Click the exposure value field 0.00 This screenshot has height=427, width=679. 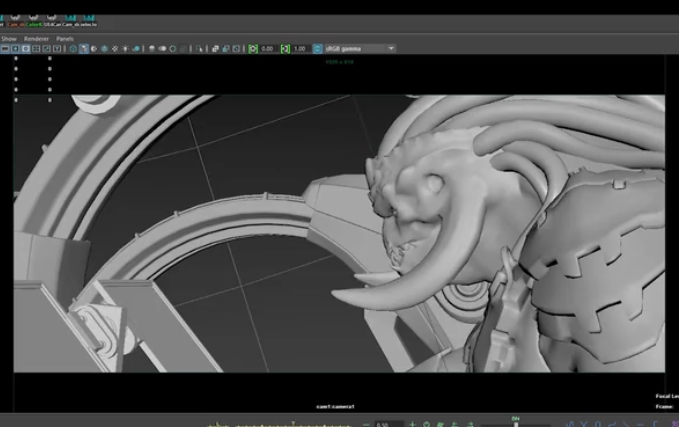tap(268, 49)
